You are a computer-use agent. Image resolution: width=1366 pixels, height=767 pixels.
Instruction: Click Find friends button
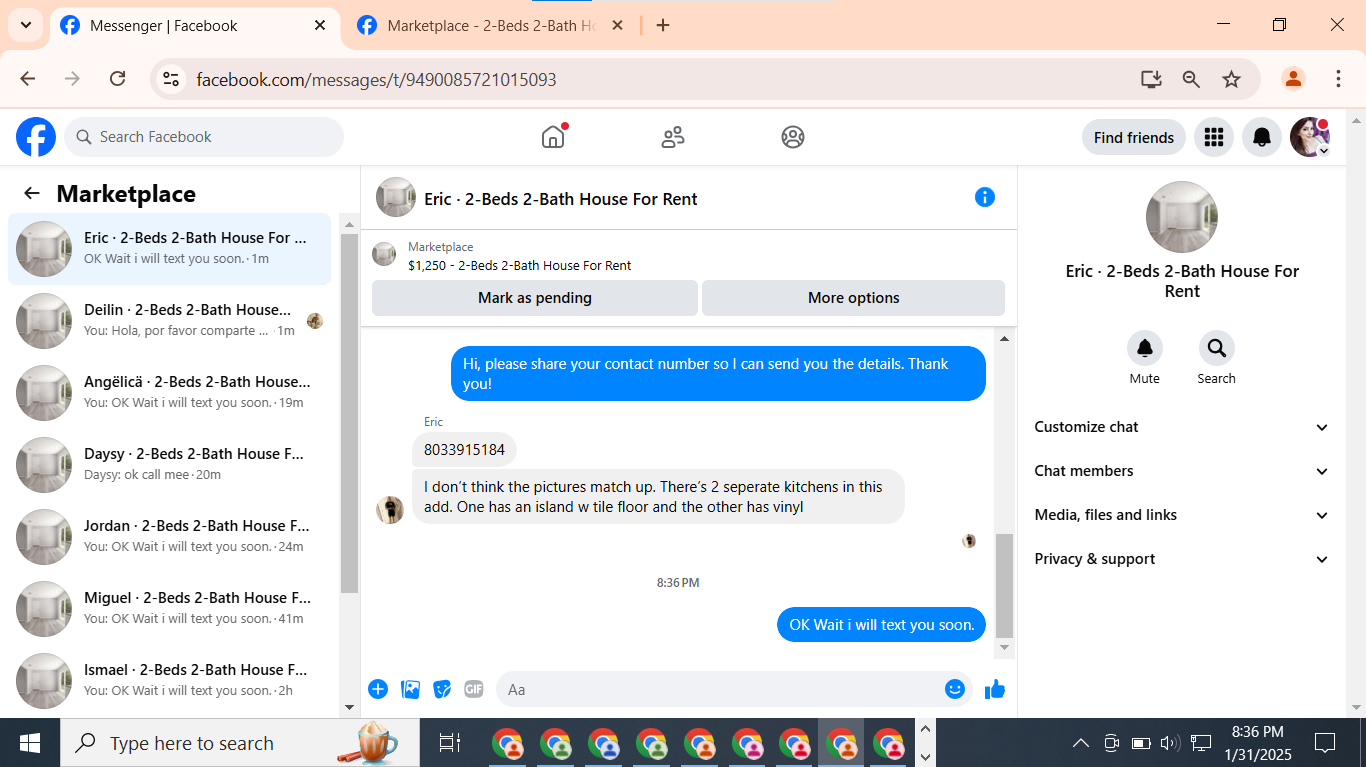click(x=1134, y=137)
